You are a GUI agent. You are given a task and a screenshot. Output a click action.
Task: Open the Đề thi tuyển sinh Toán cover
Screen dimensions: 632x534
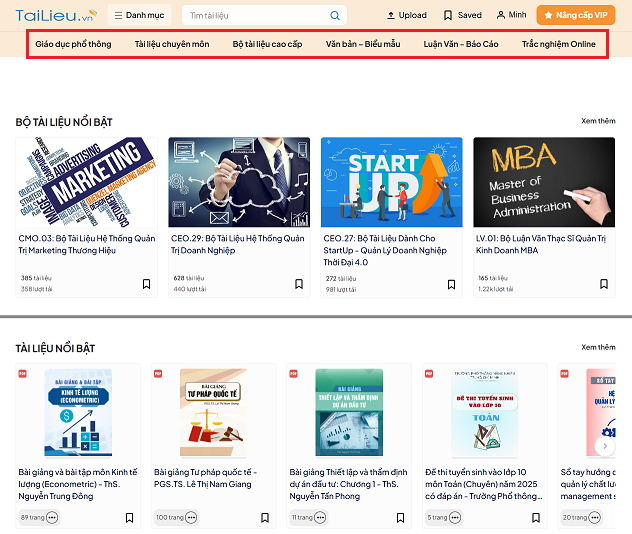click(485, 413)
